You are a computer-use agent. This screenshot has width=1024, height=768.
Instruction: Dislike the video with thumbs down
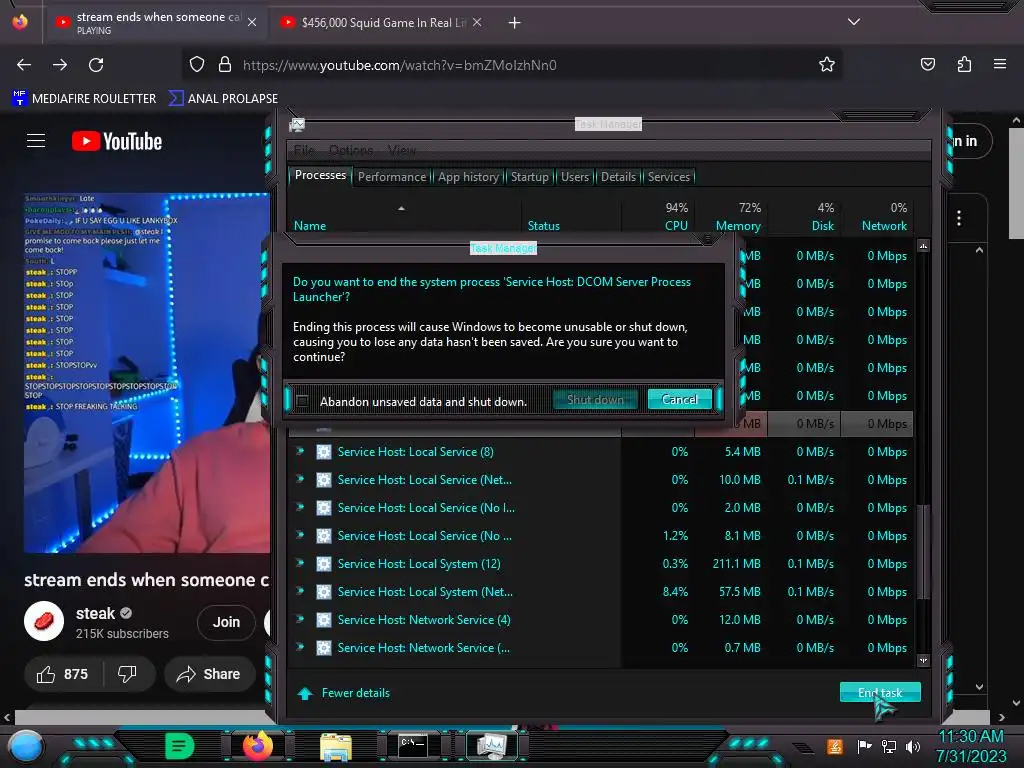click(127, 674)
